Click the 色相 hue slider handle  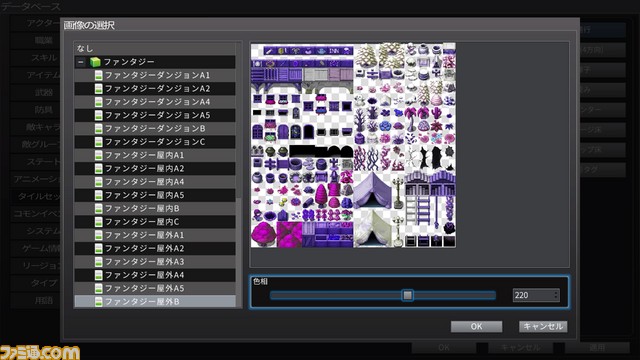(x=407, y=295)
